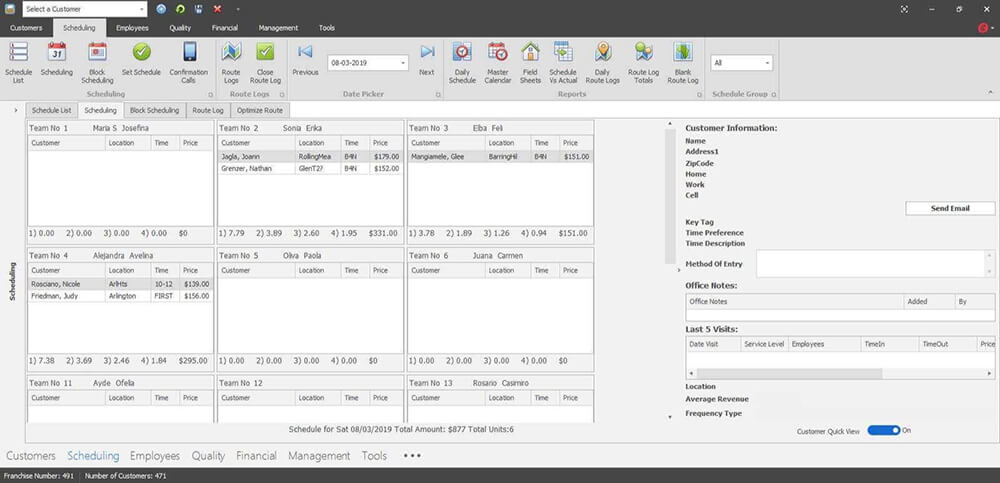This screenshot has height=483, width=1000.
Task: Click the Send Email button
Action: pos(950,208)
